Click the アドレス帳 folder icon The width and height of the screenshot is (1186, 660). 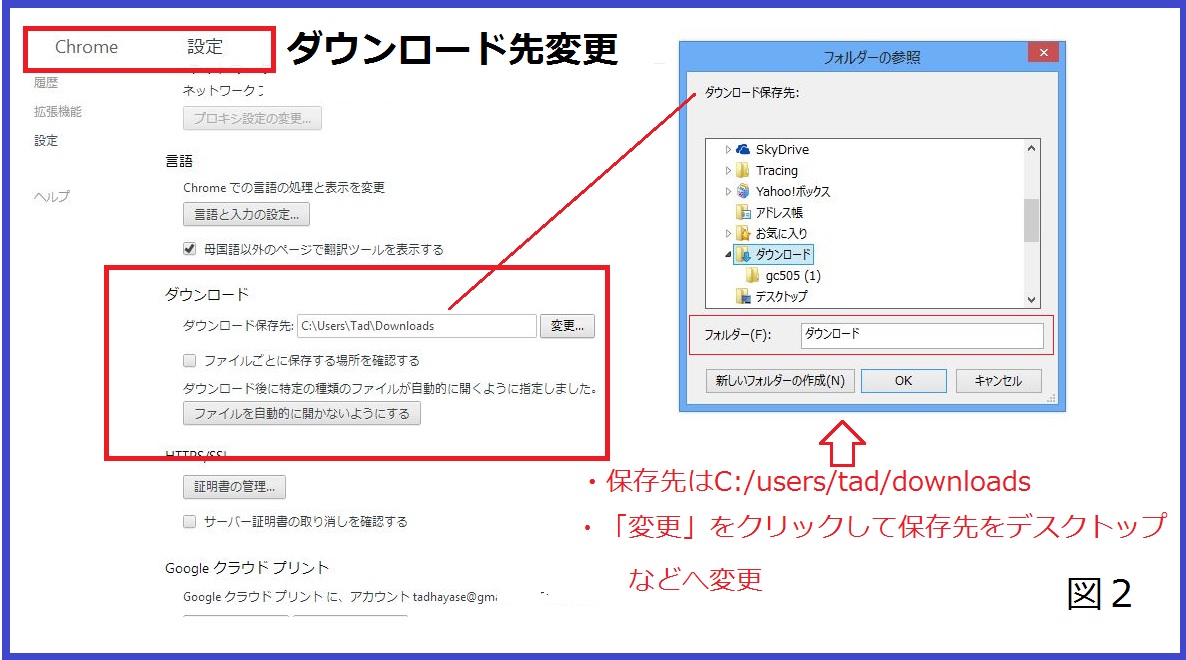point(743,212)
